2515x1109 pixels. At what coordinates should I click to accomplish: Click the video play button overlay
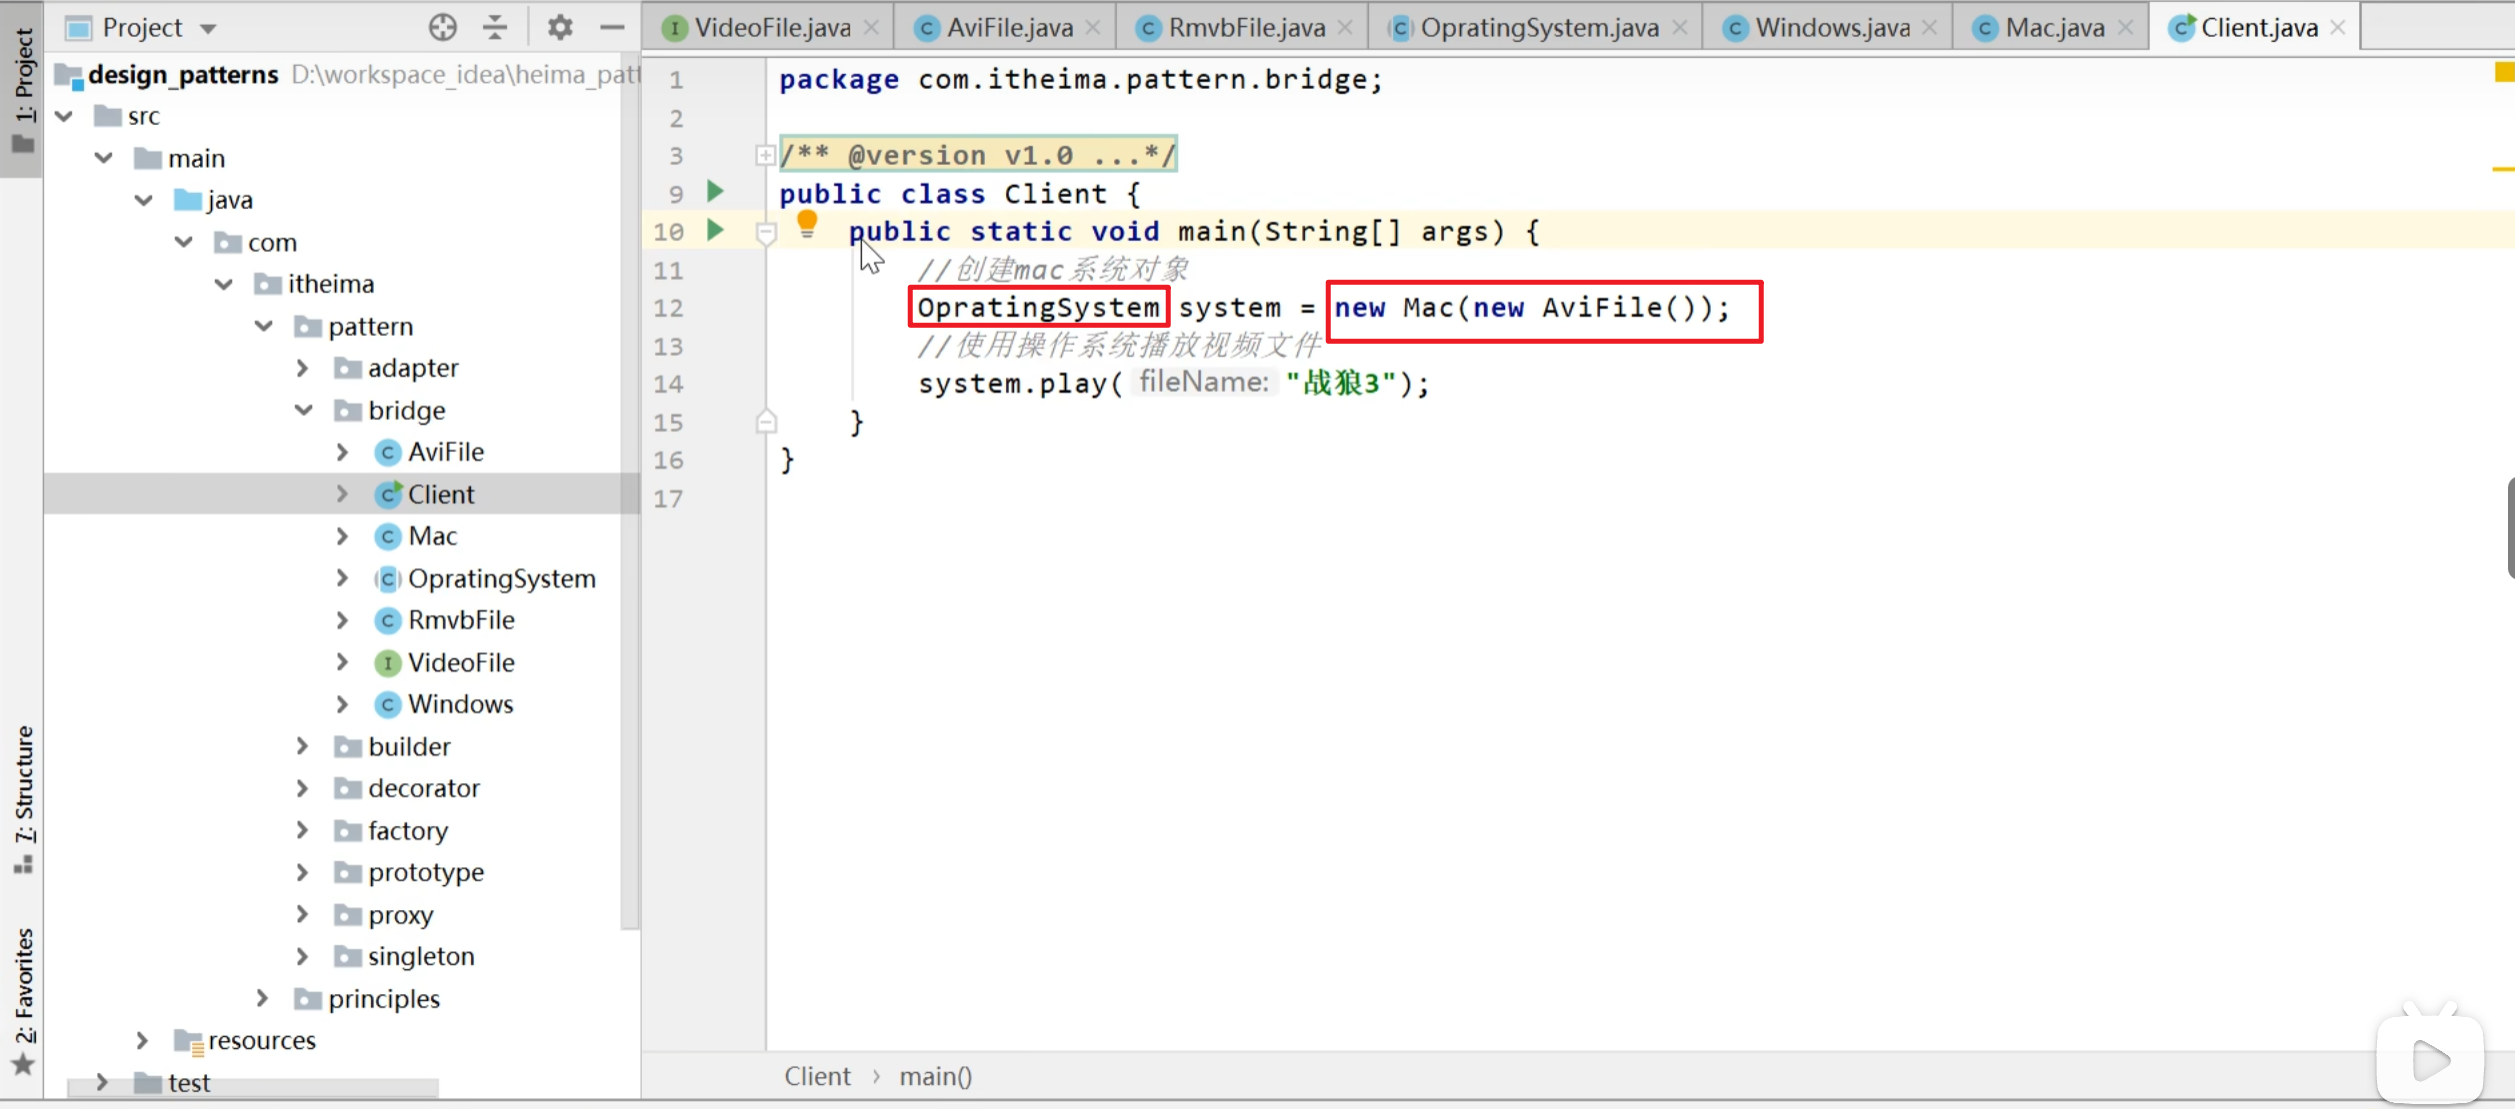[2430, 1059]
